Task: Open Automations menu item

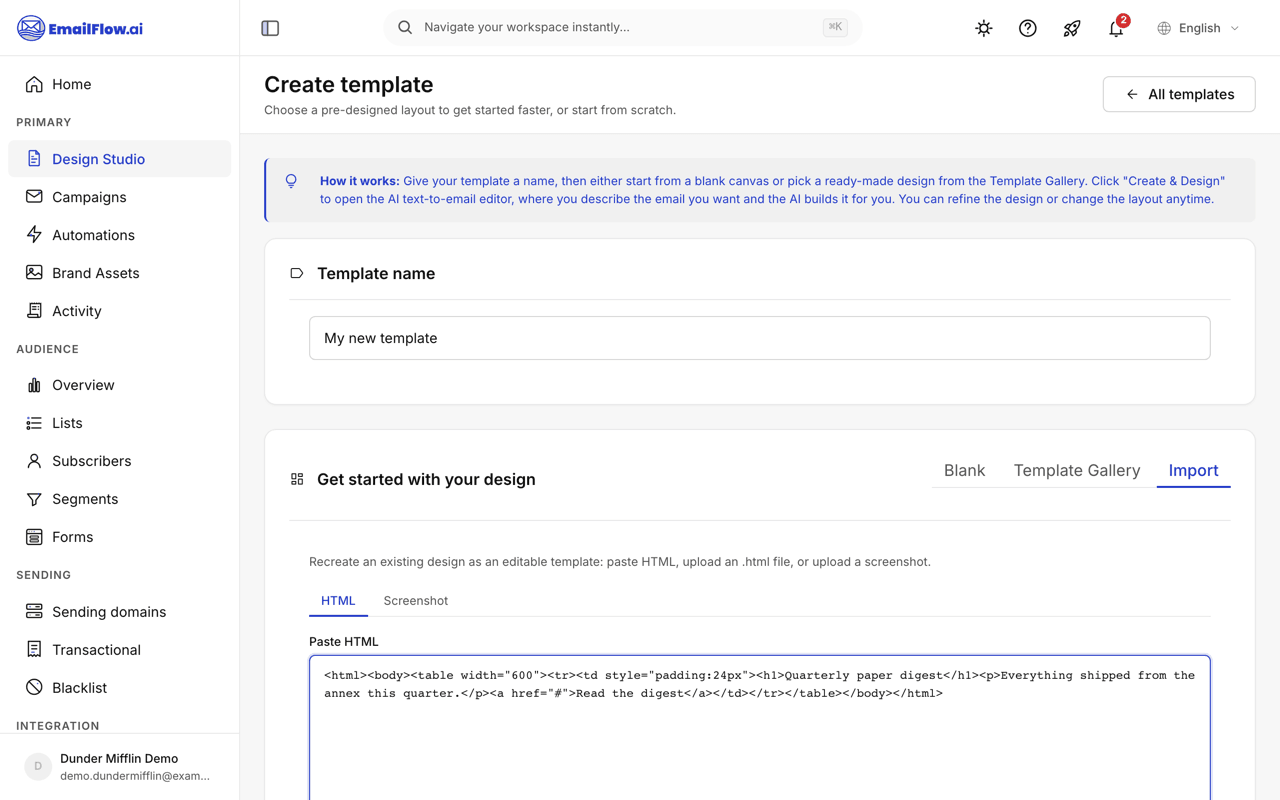Action: click(x=119, y=235)
